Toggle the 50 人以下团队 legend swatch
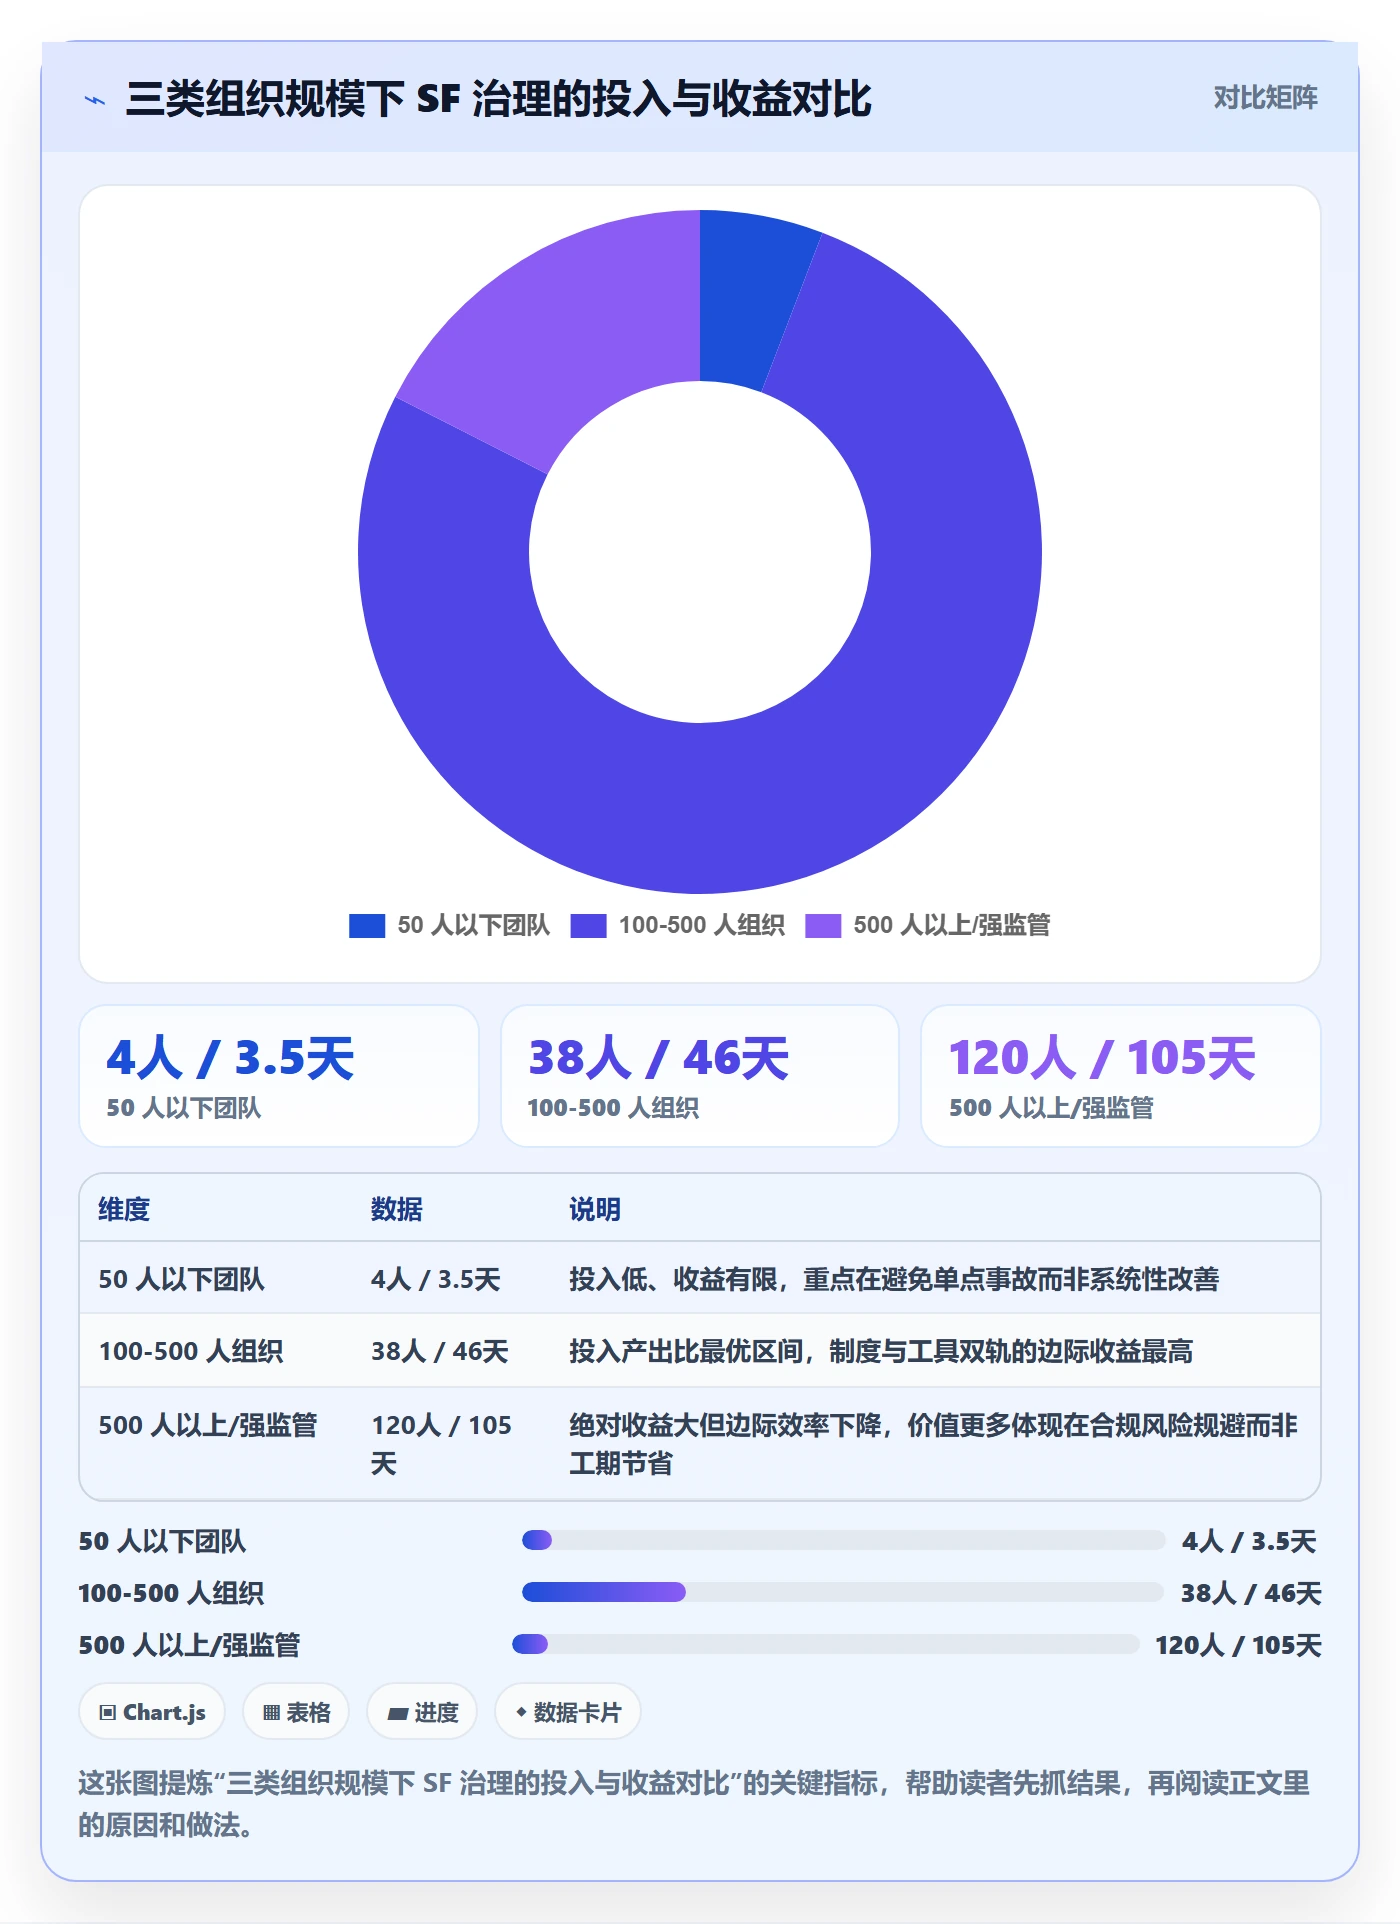Image resolution: width=1400 pixels, height=1924 pixels. (x=367, y=926)
